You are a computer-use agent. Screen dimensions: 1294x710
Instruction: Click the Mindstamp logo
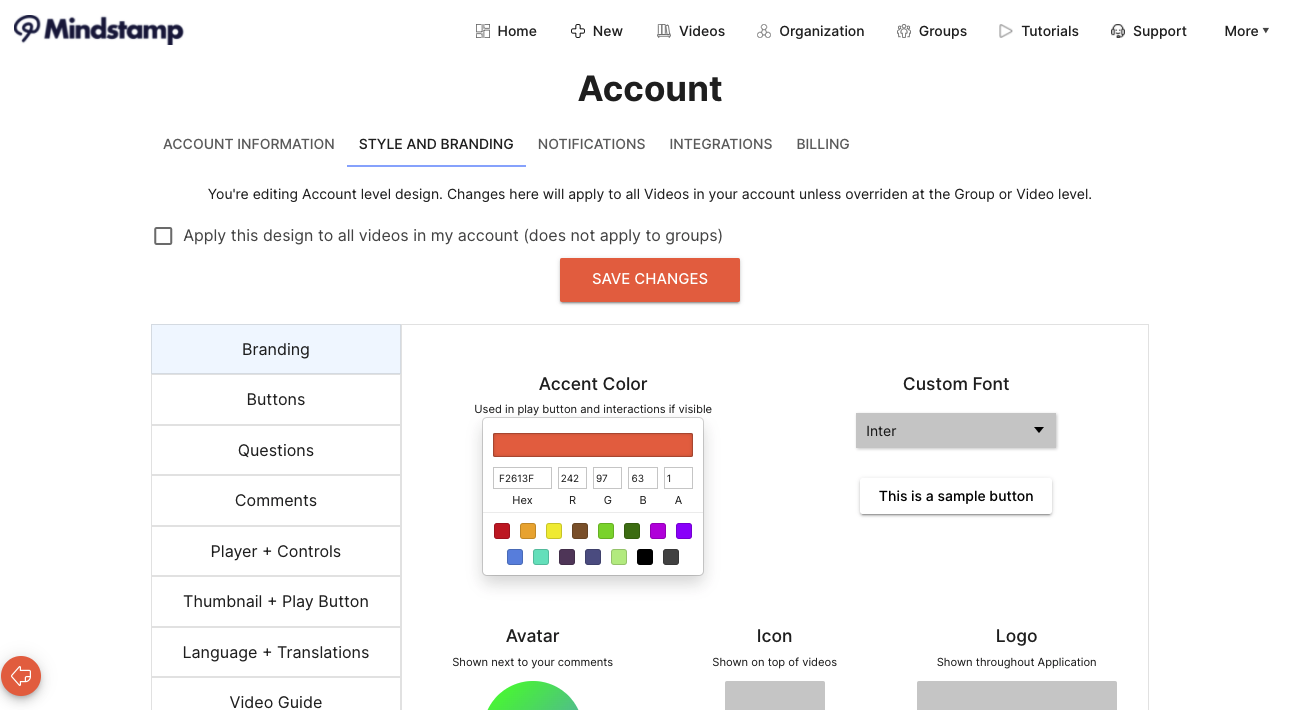pos(98,30)
